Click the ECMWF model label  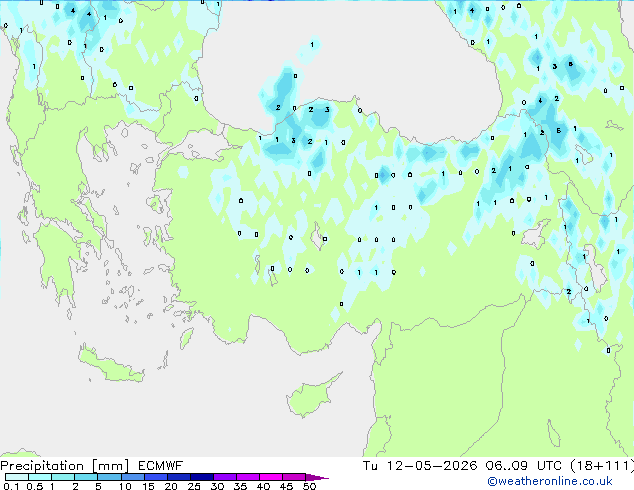click(x=161, y=466)
